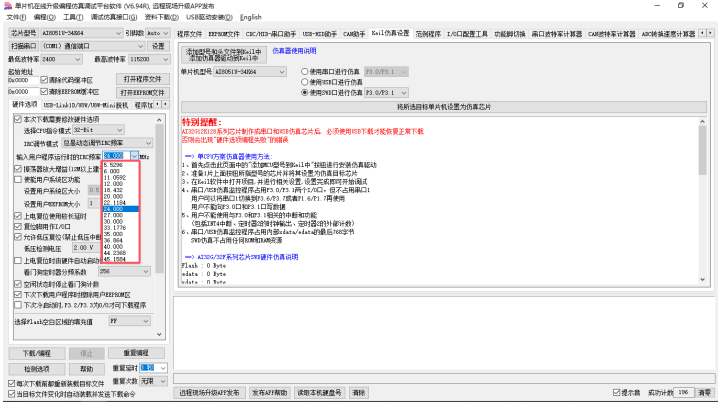Open the USB驱动安装(D) menu

click(x=209, y=17)
